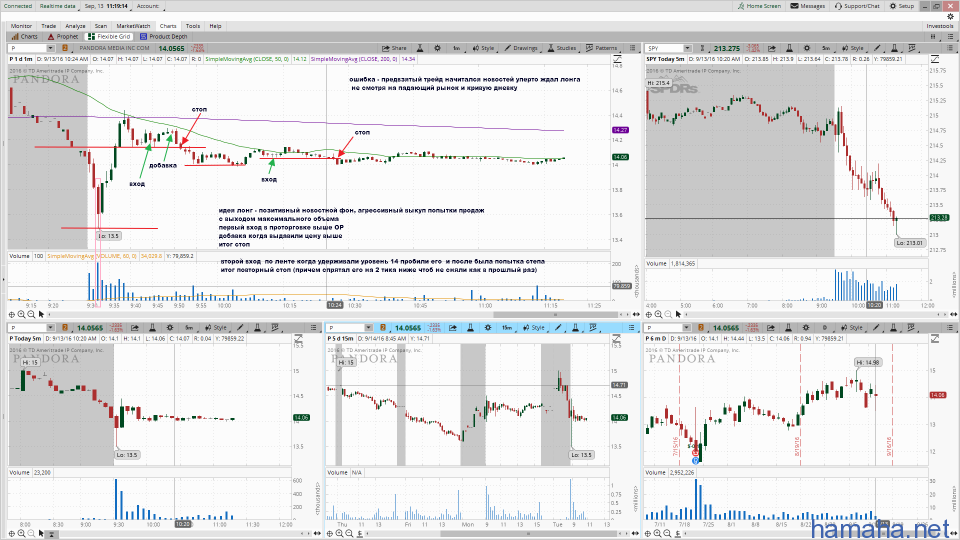Open settings gear on P Today 5m chart
Screen dimensions: 960x540
(170, 328)
